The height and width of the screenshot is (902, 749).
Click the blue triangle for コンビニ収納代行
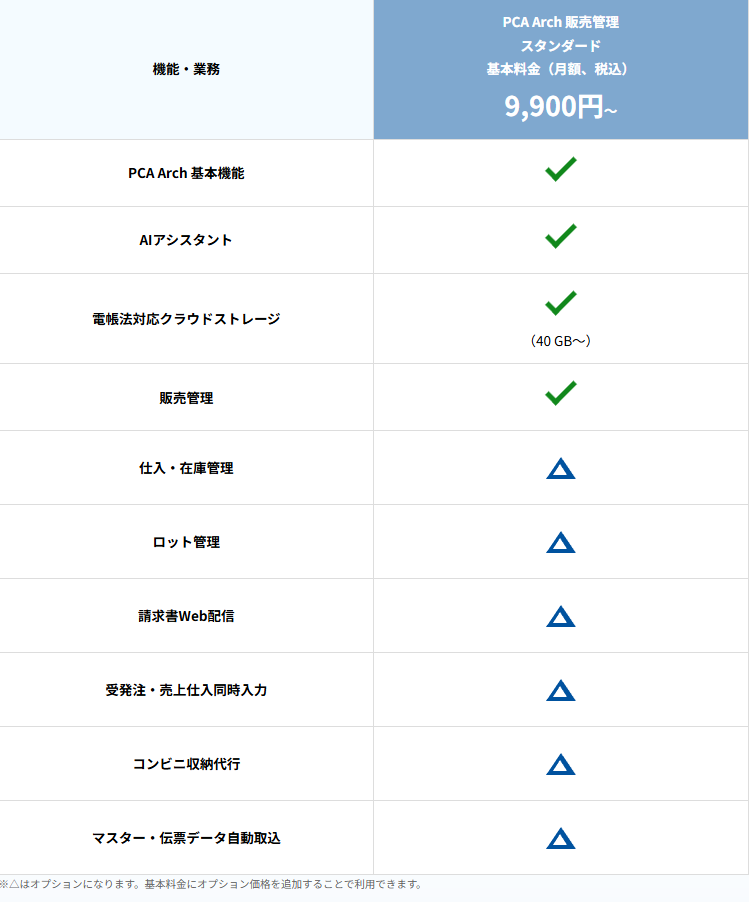point(561,764)
